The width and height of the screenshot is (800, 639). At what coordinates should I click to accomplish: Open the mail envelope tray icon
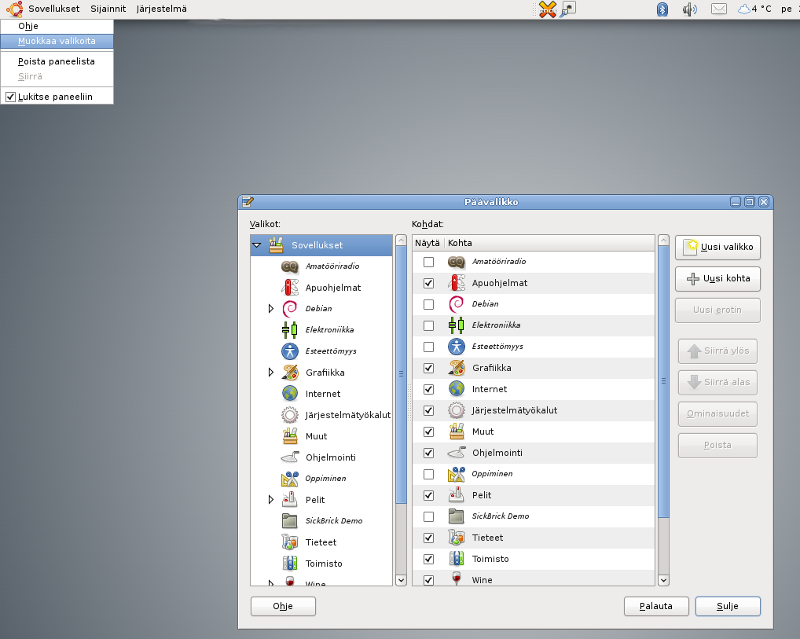click(719, 9)
